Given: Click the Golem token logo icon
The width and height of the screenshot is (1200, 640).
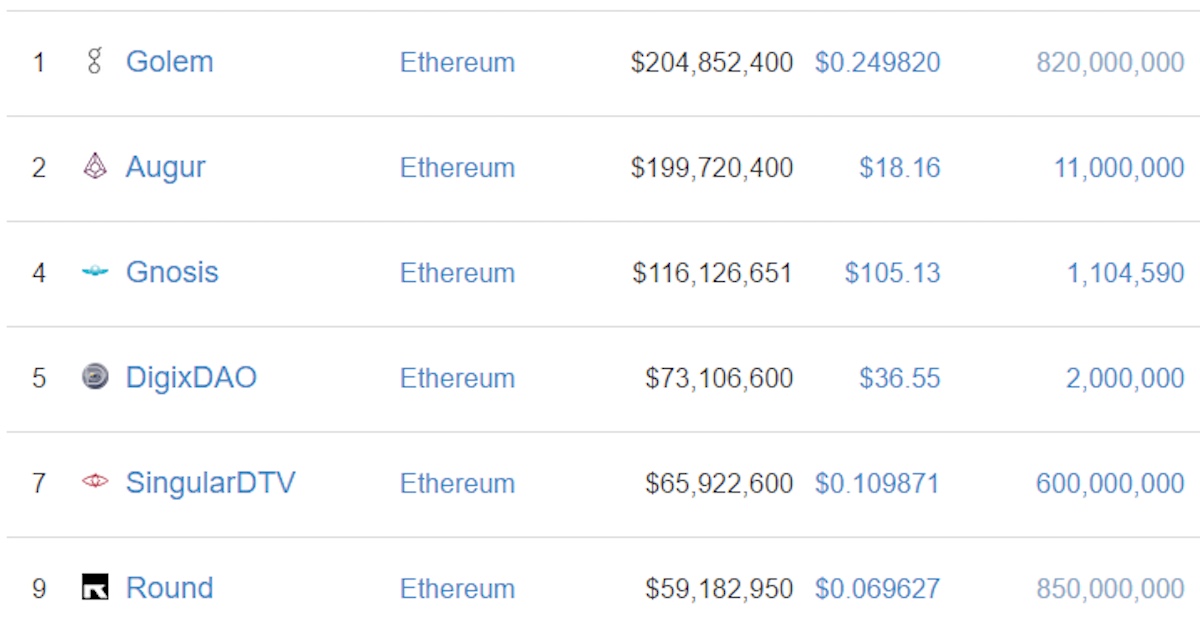Looking at the screenshot, I should tap(95, 62).
